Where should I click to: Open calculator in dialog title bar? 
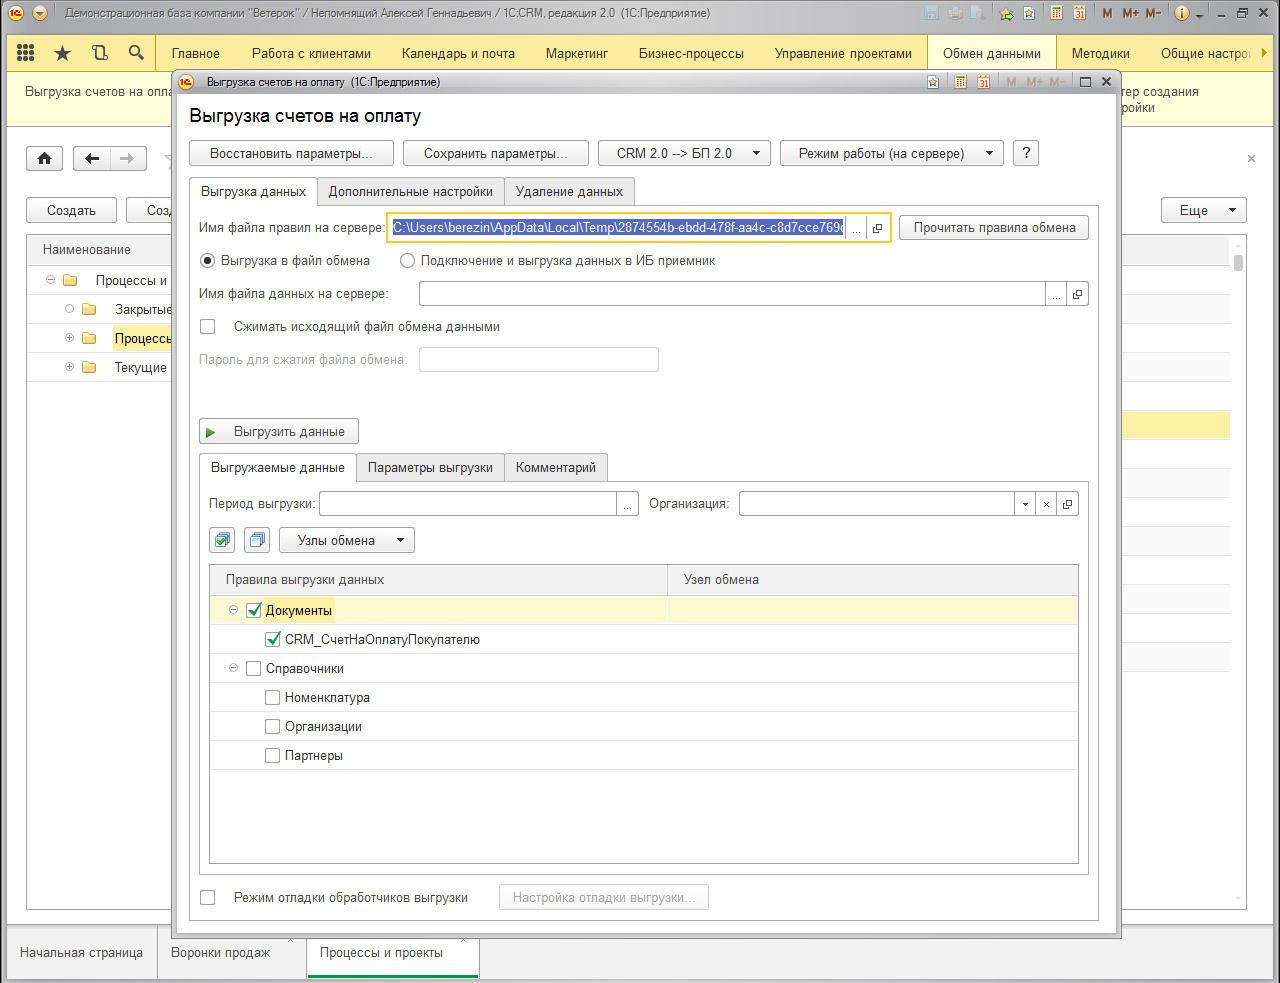click(x=960, y=82)
